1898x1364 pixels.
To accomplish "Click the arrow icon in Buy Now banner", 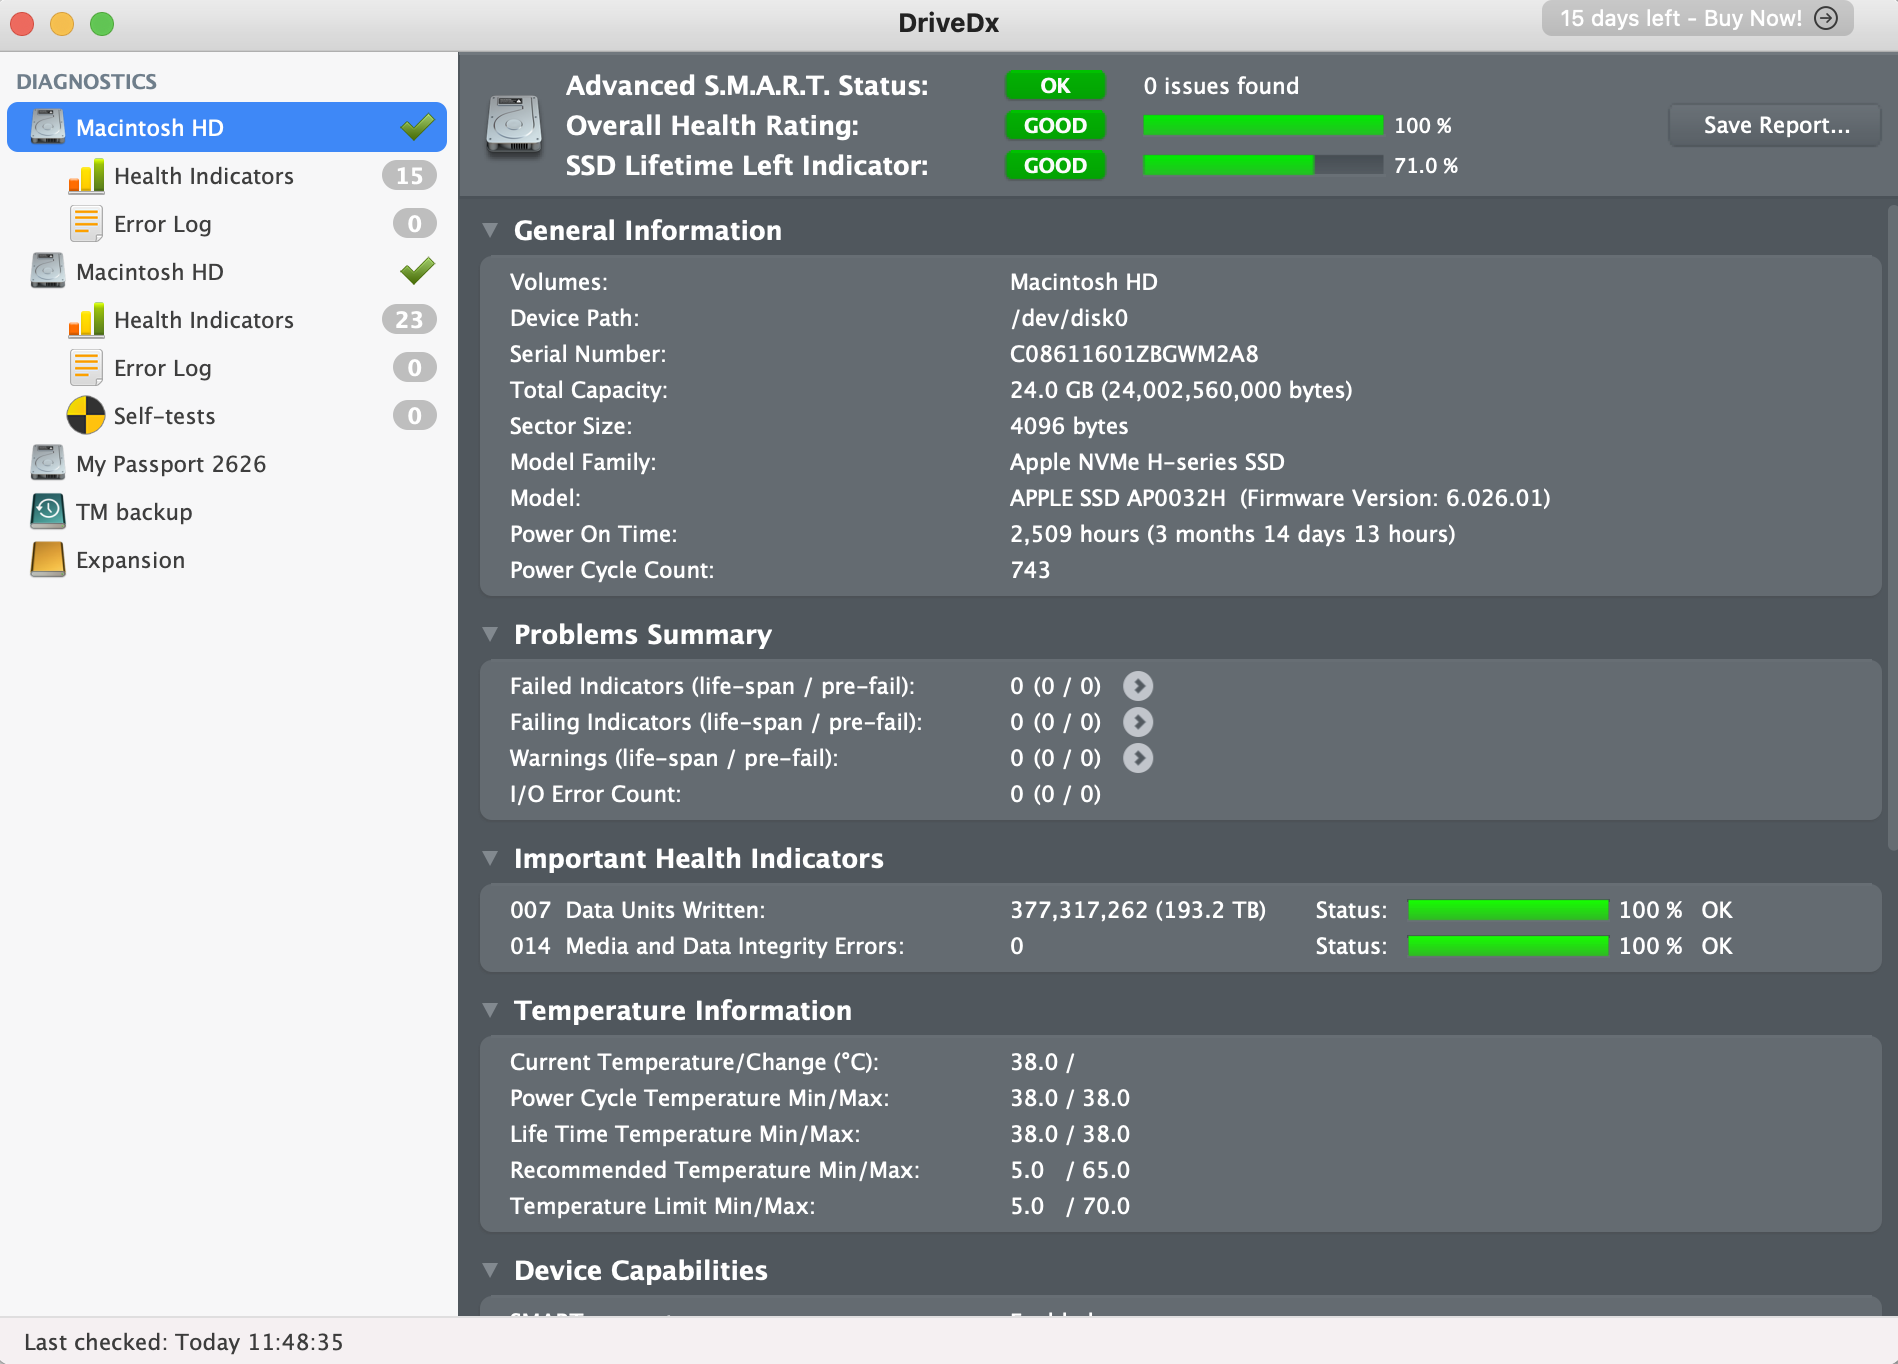I will pyautogui.click(x=1826, y=18).
